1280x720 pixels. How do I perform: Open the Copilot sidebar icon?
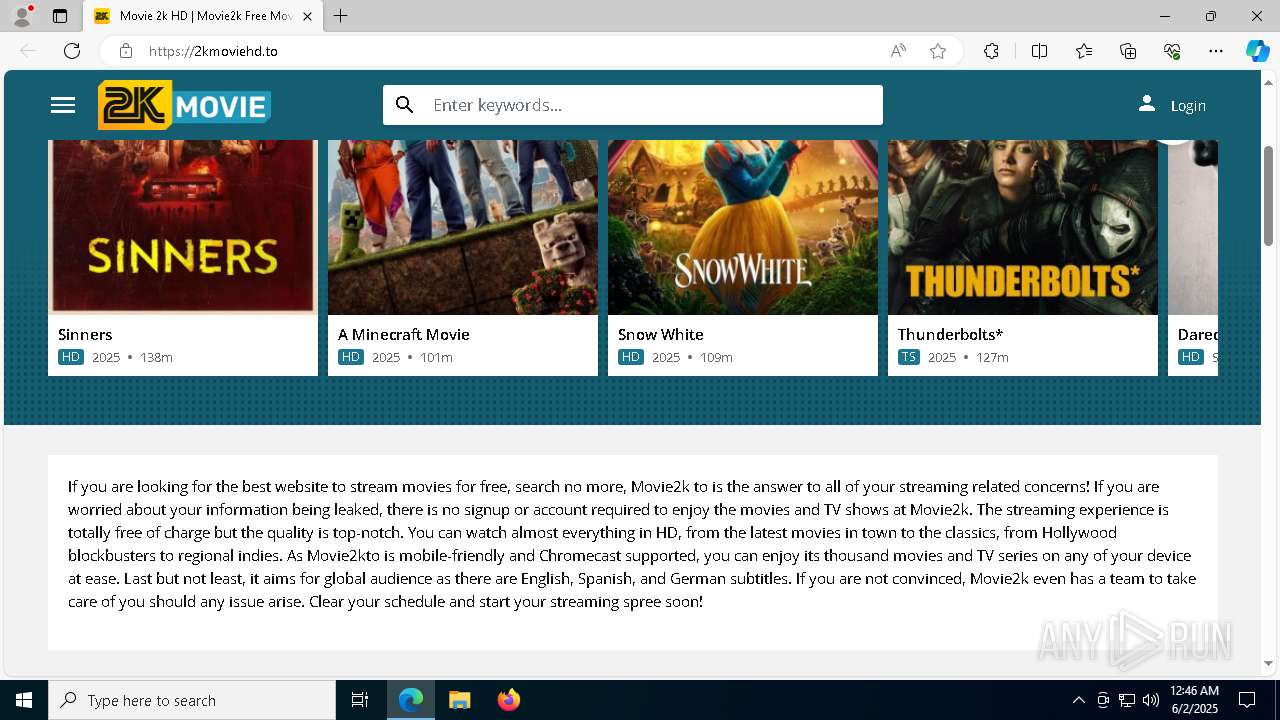tap(1257, 51)
